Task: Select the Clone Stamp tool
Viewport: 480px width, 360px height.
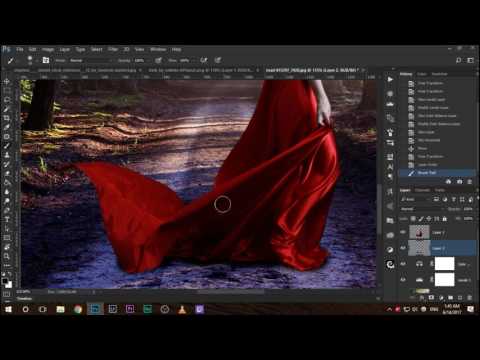Action: 7,155
